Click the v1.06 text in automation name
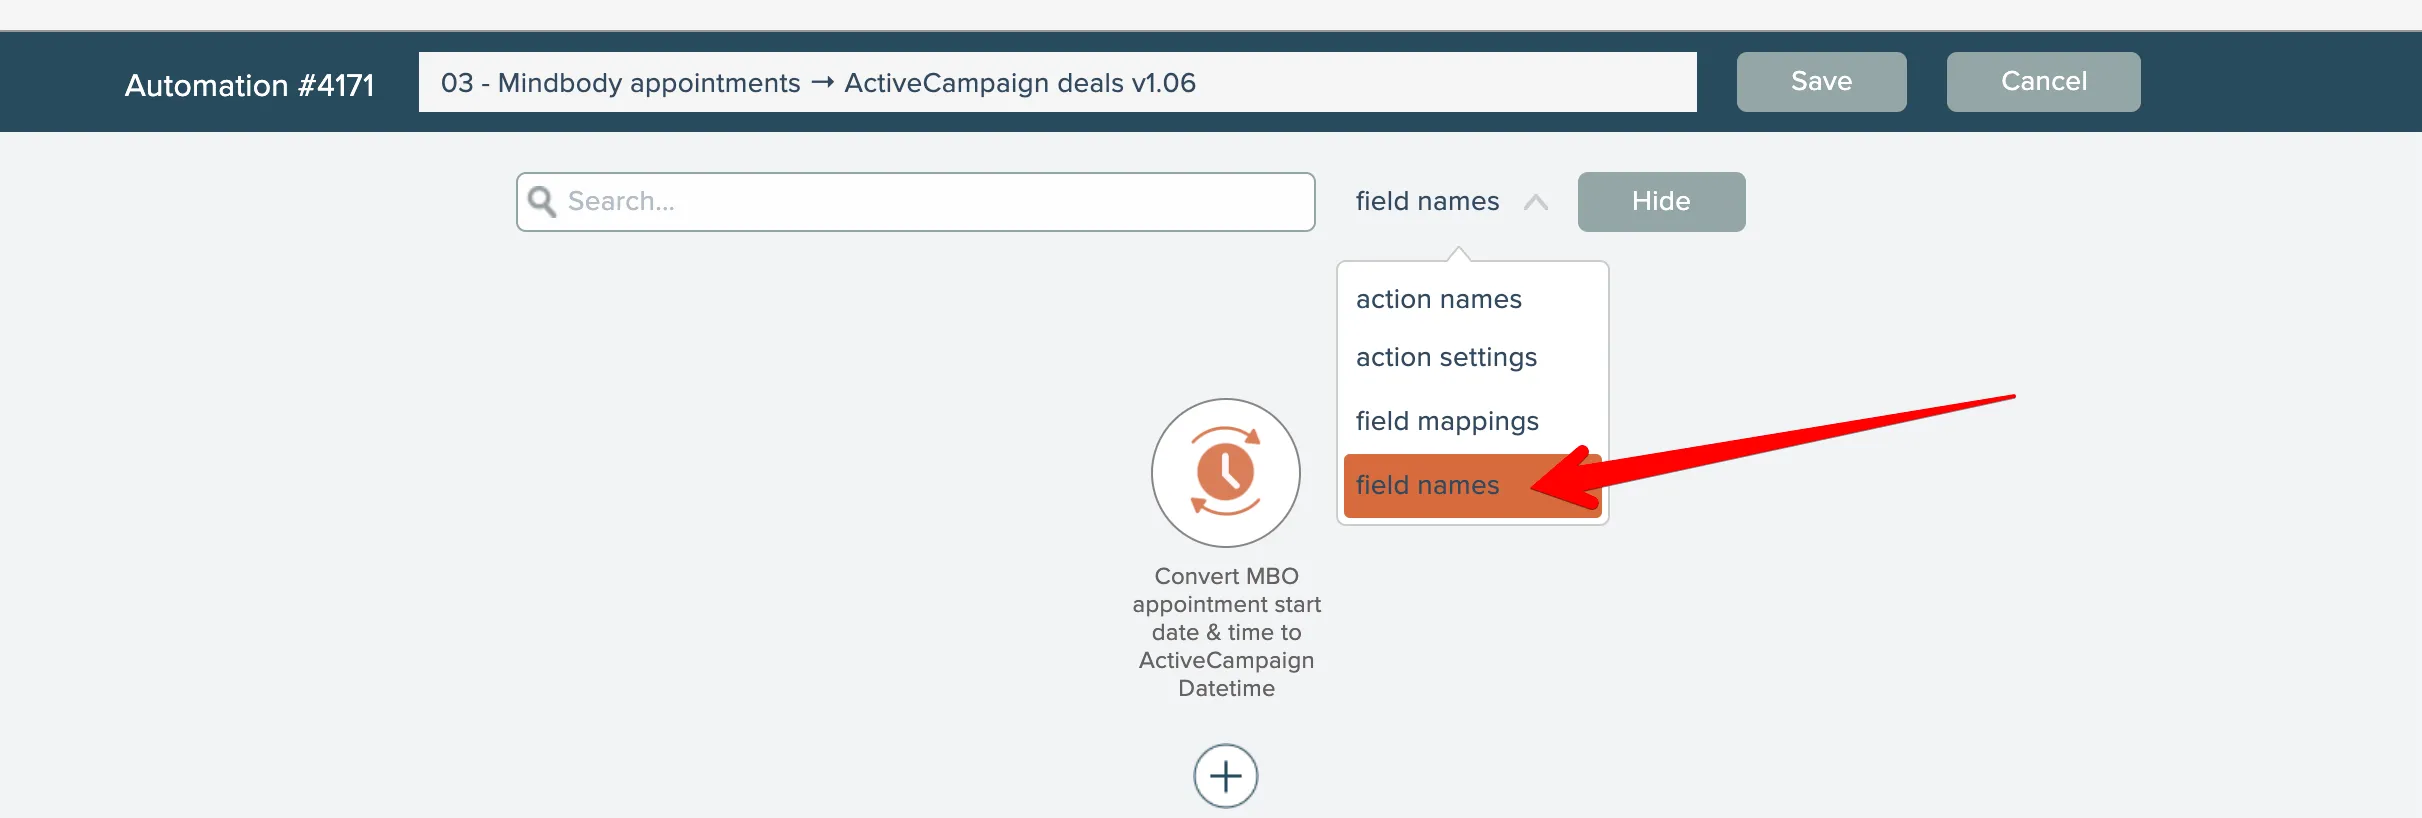 click(x=1163, y=83)
